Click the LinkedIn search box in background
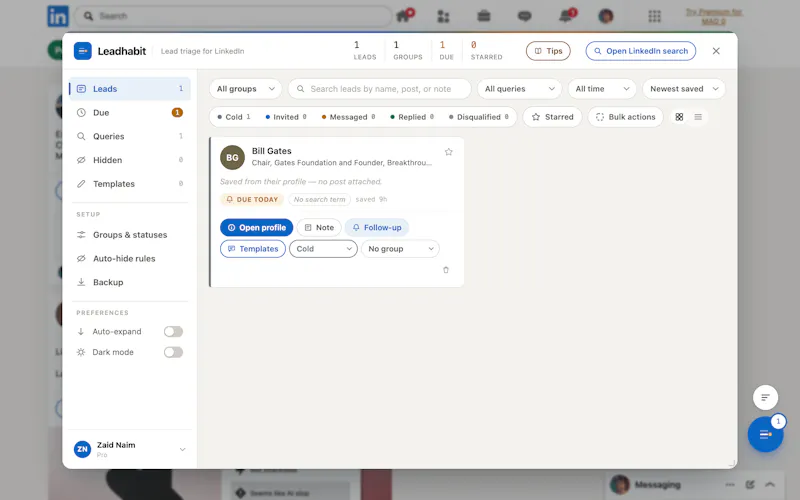Screen dimensions: 800x500 pyautogui.click(x=233, y=16)
